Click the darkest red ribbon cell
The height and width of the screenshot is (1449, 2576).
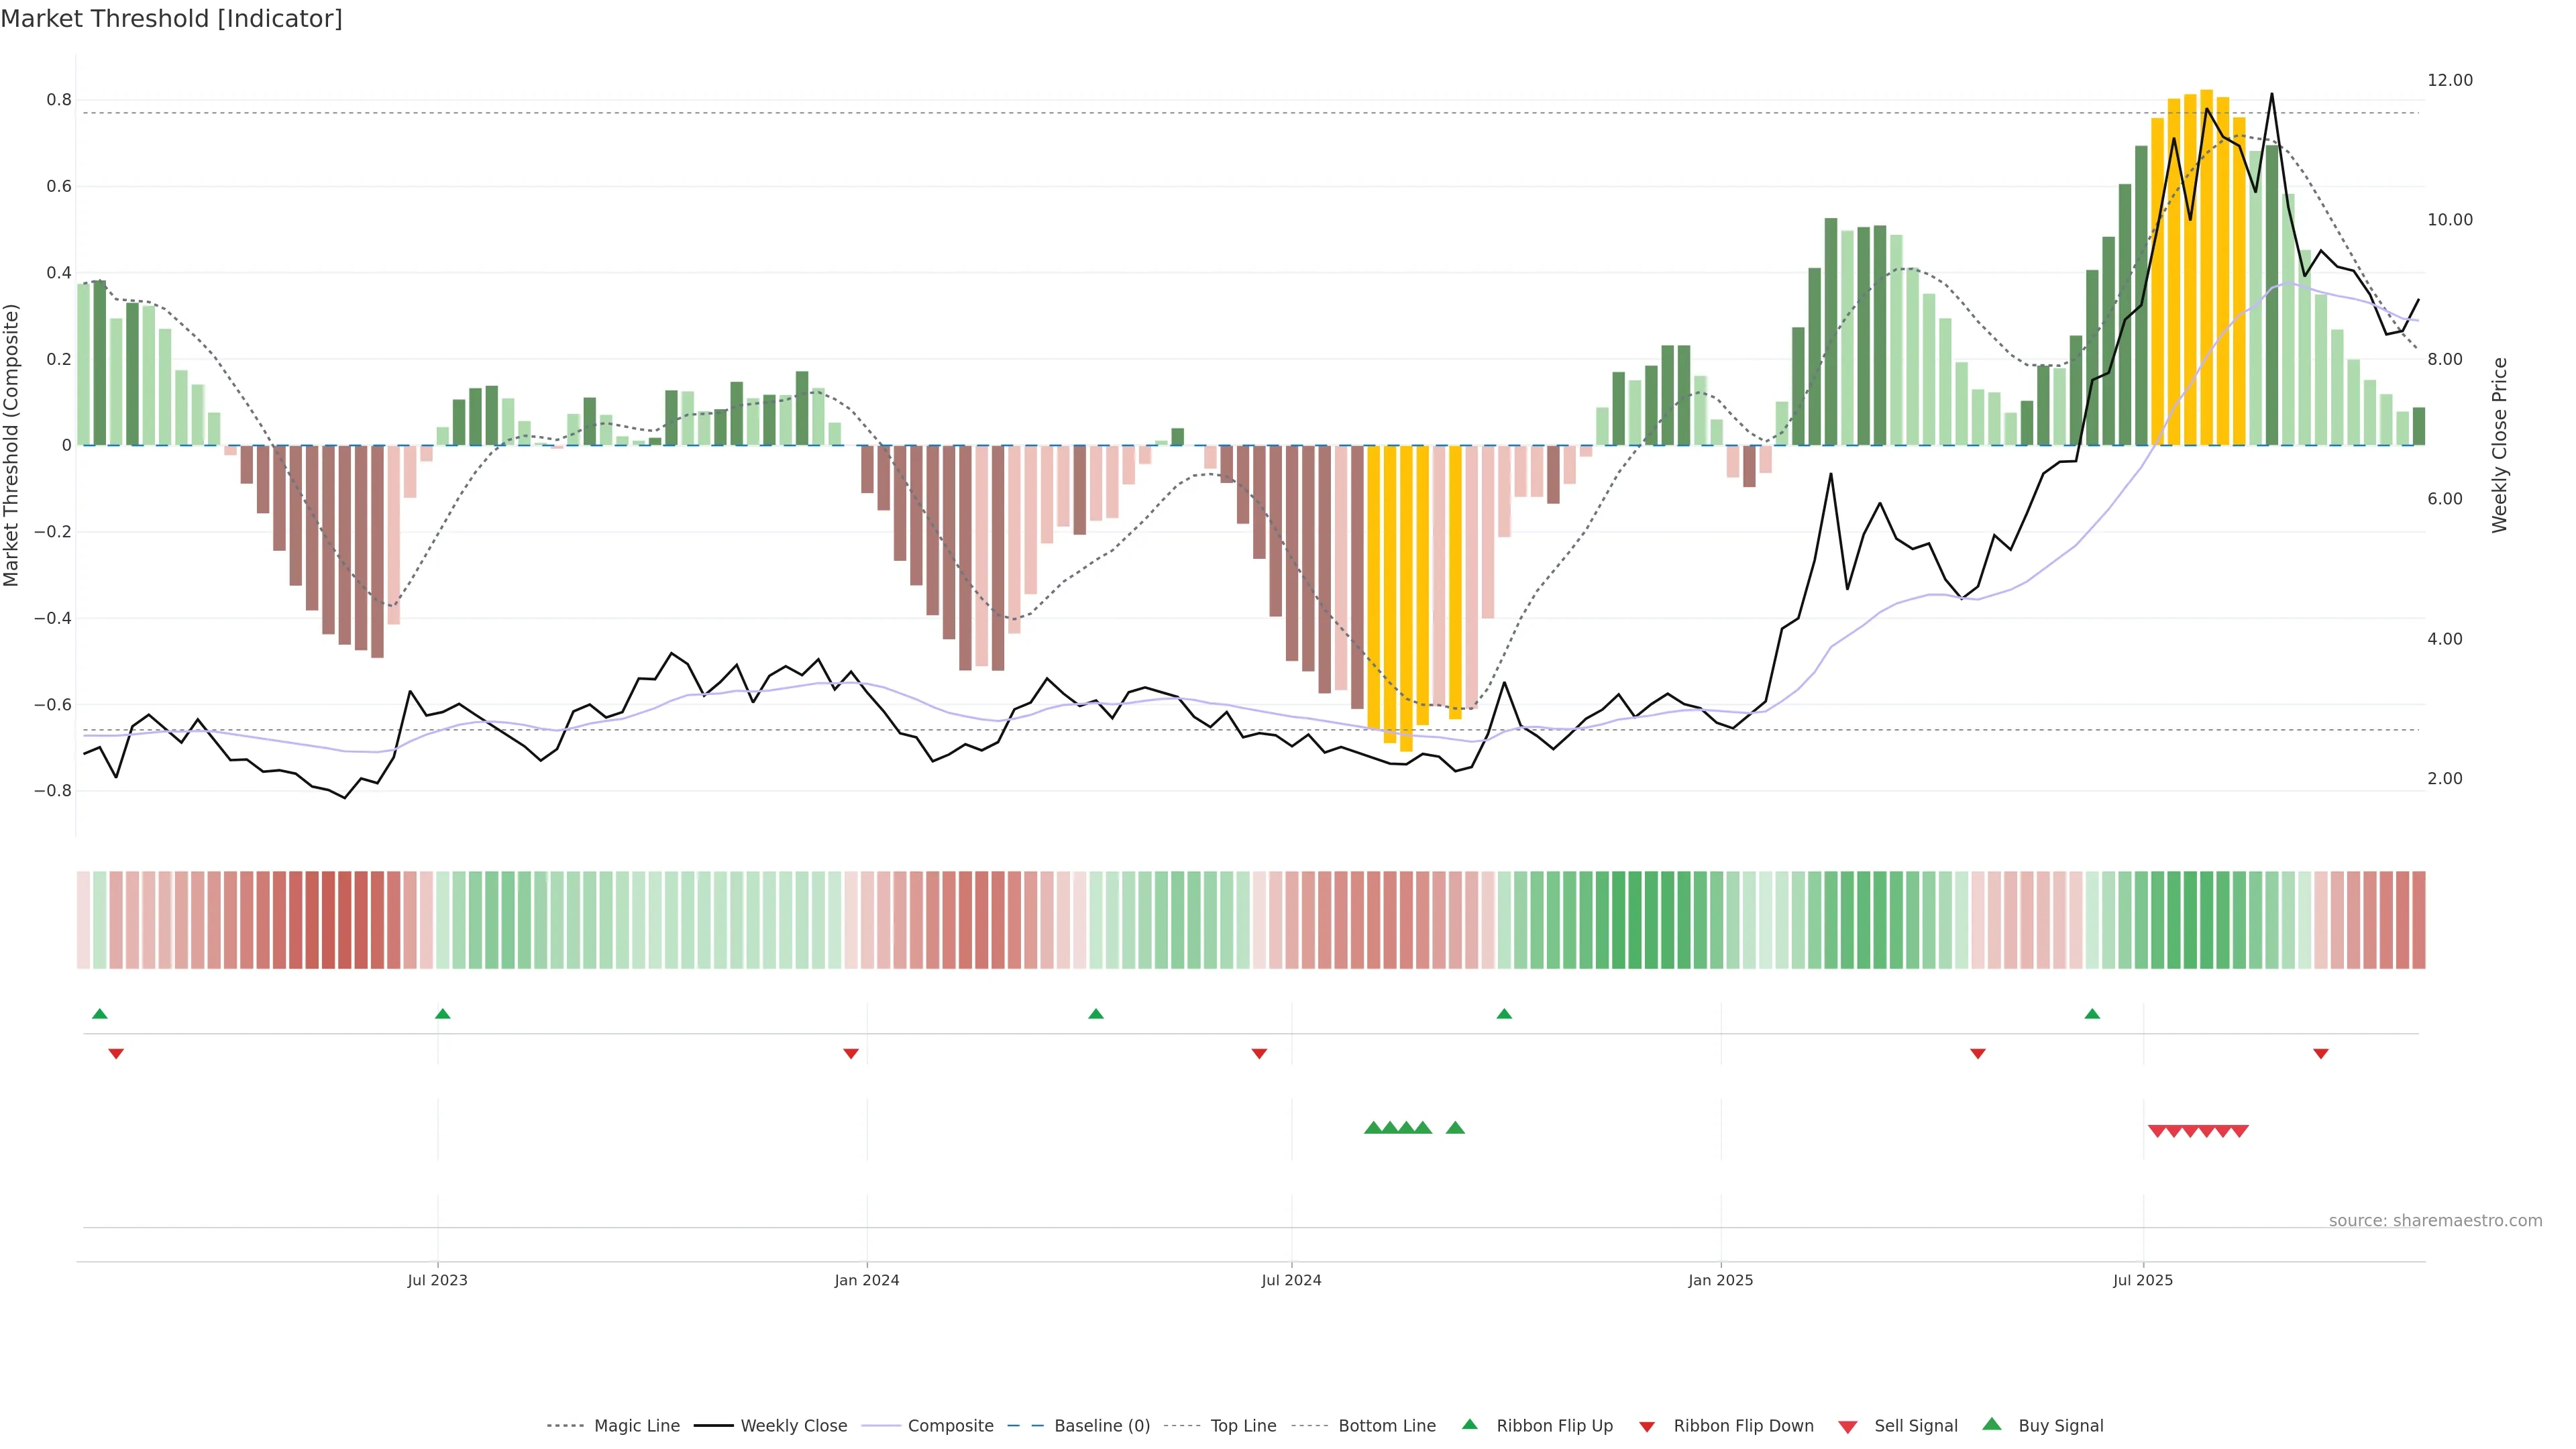(328, 920)
